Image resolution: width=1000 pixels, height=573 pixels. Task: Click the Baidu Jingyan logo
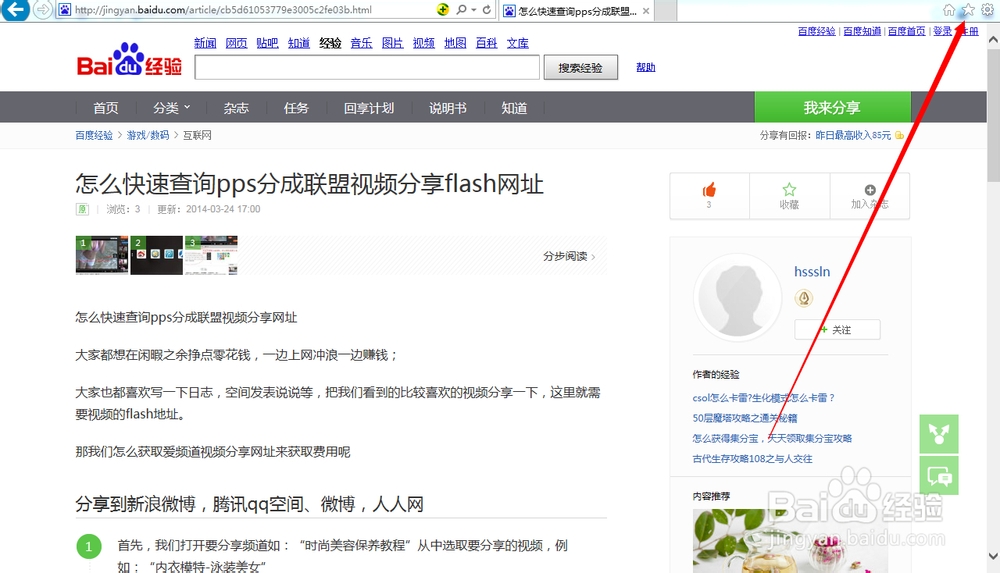tap(129, 60)
